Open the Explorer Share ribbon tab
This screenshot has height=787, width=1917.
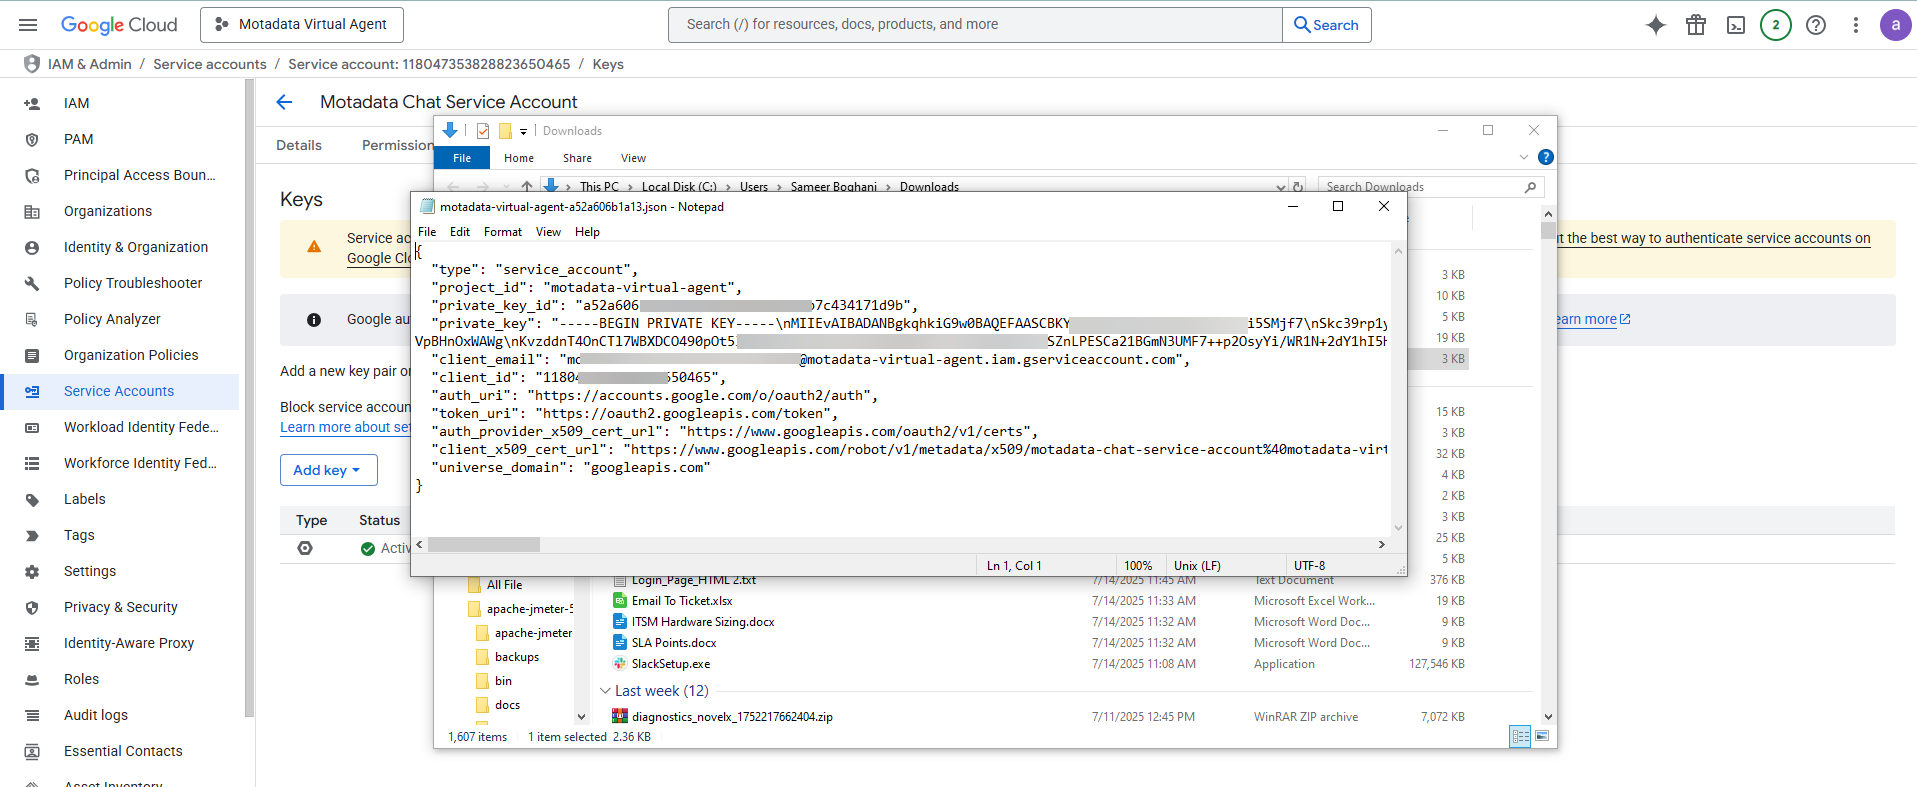point(577,158)
